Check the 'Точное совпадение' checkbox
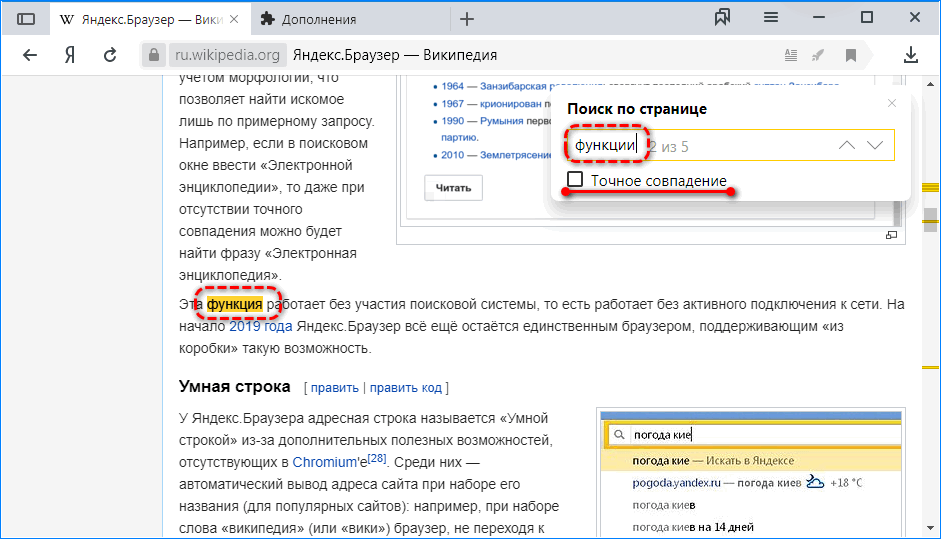Screen dimensions: 941x539 click(575, 180)
